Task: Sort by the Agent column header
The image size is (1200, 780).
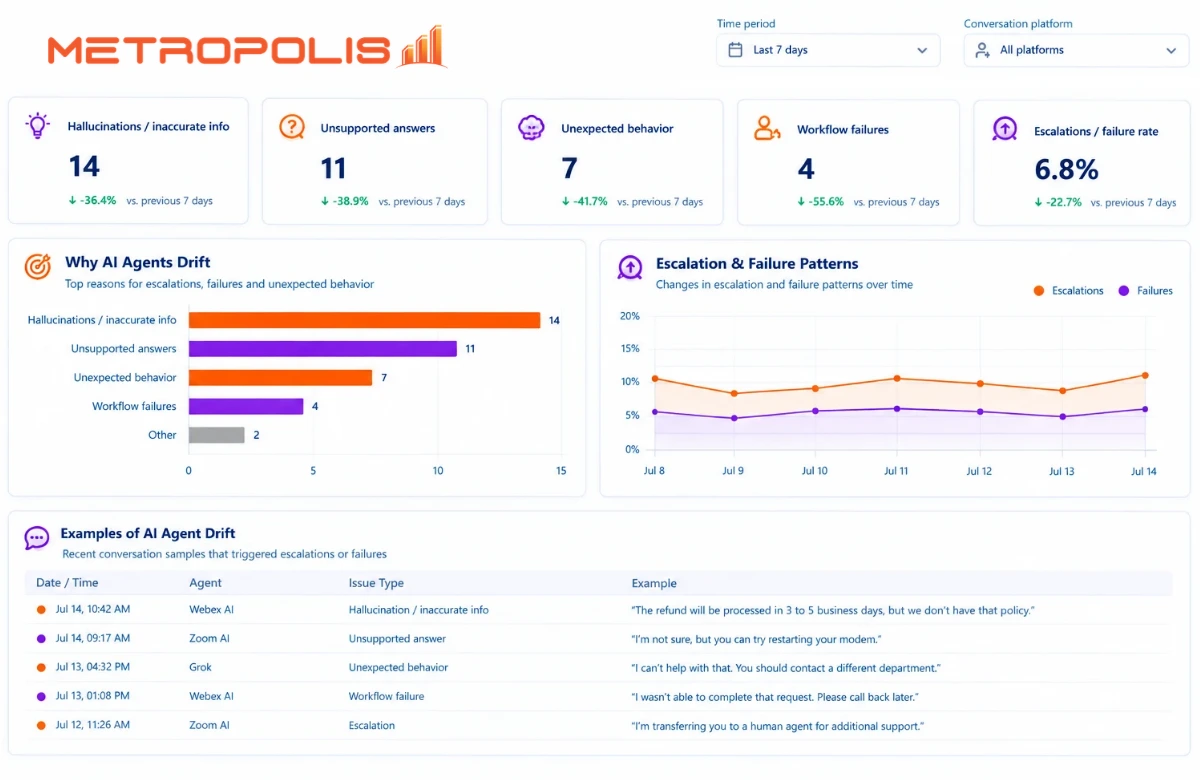Action: [205, 582]
